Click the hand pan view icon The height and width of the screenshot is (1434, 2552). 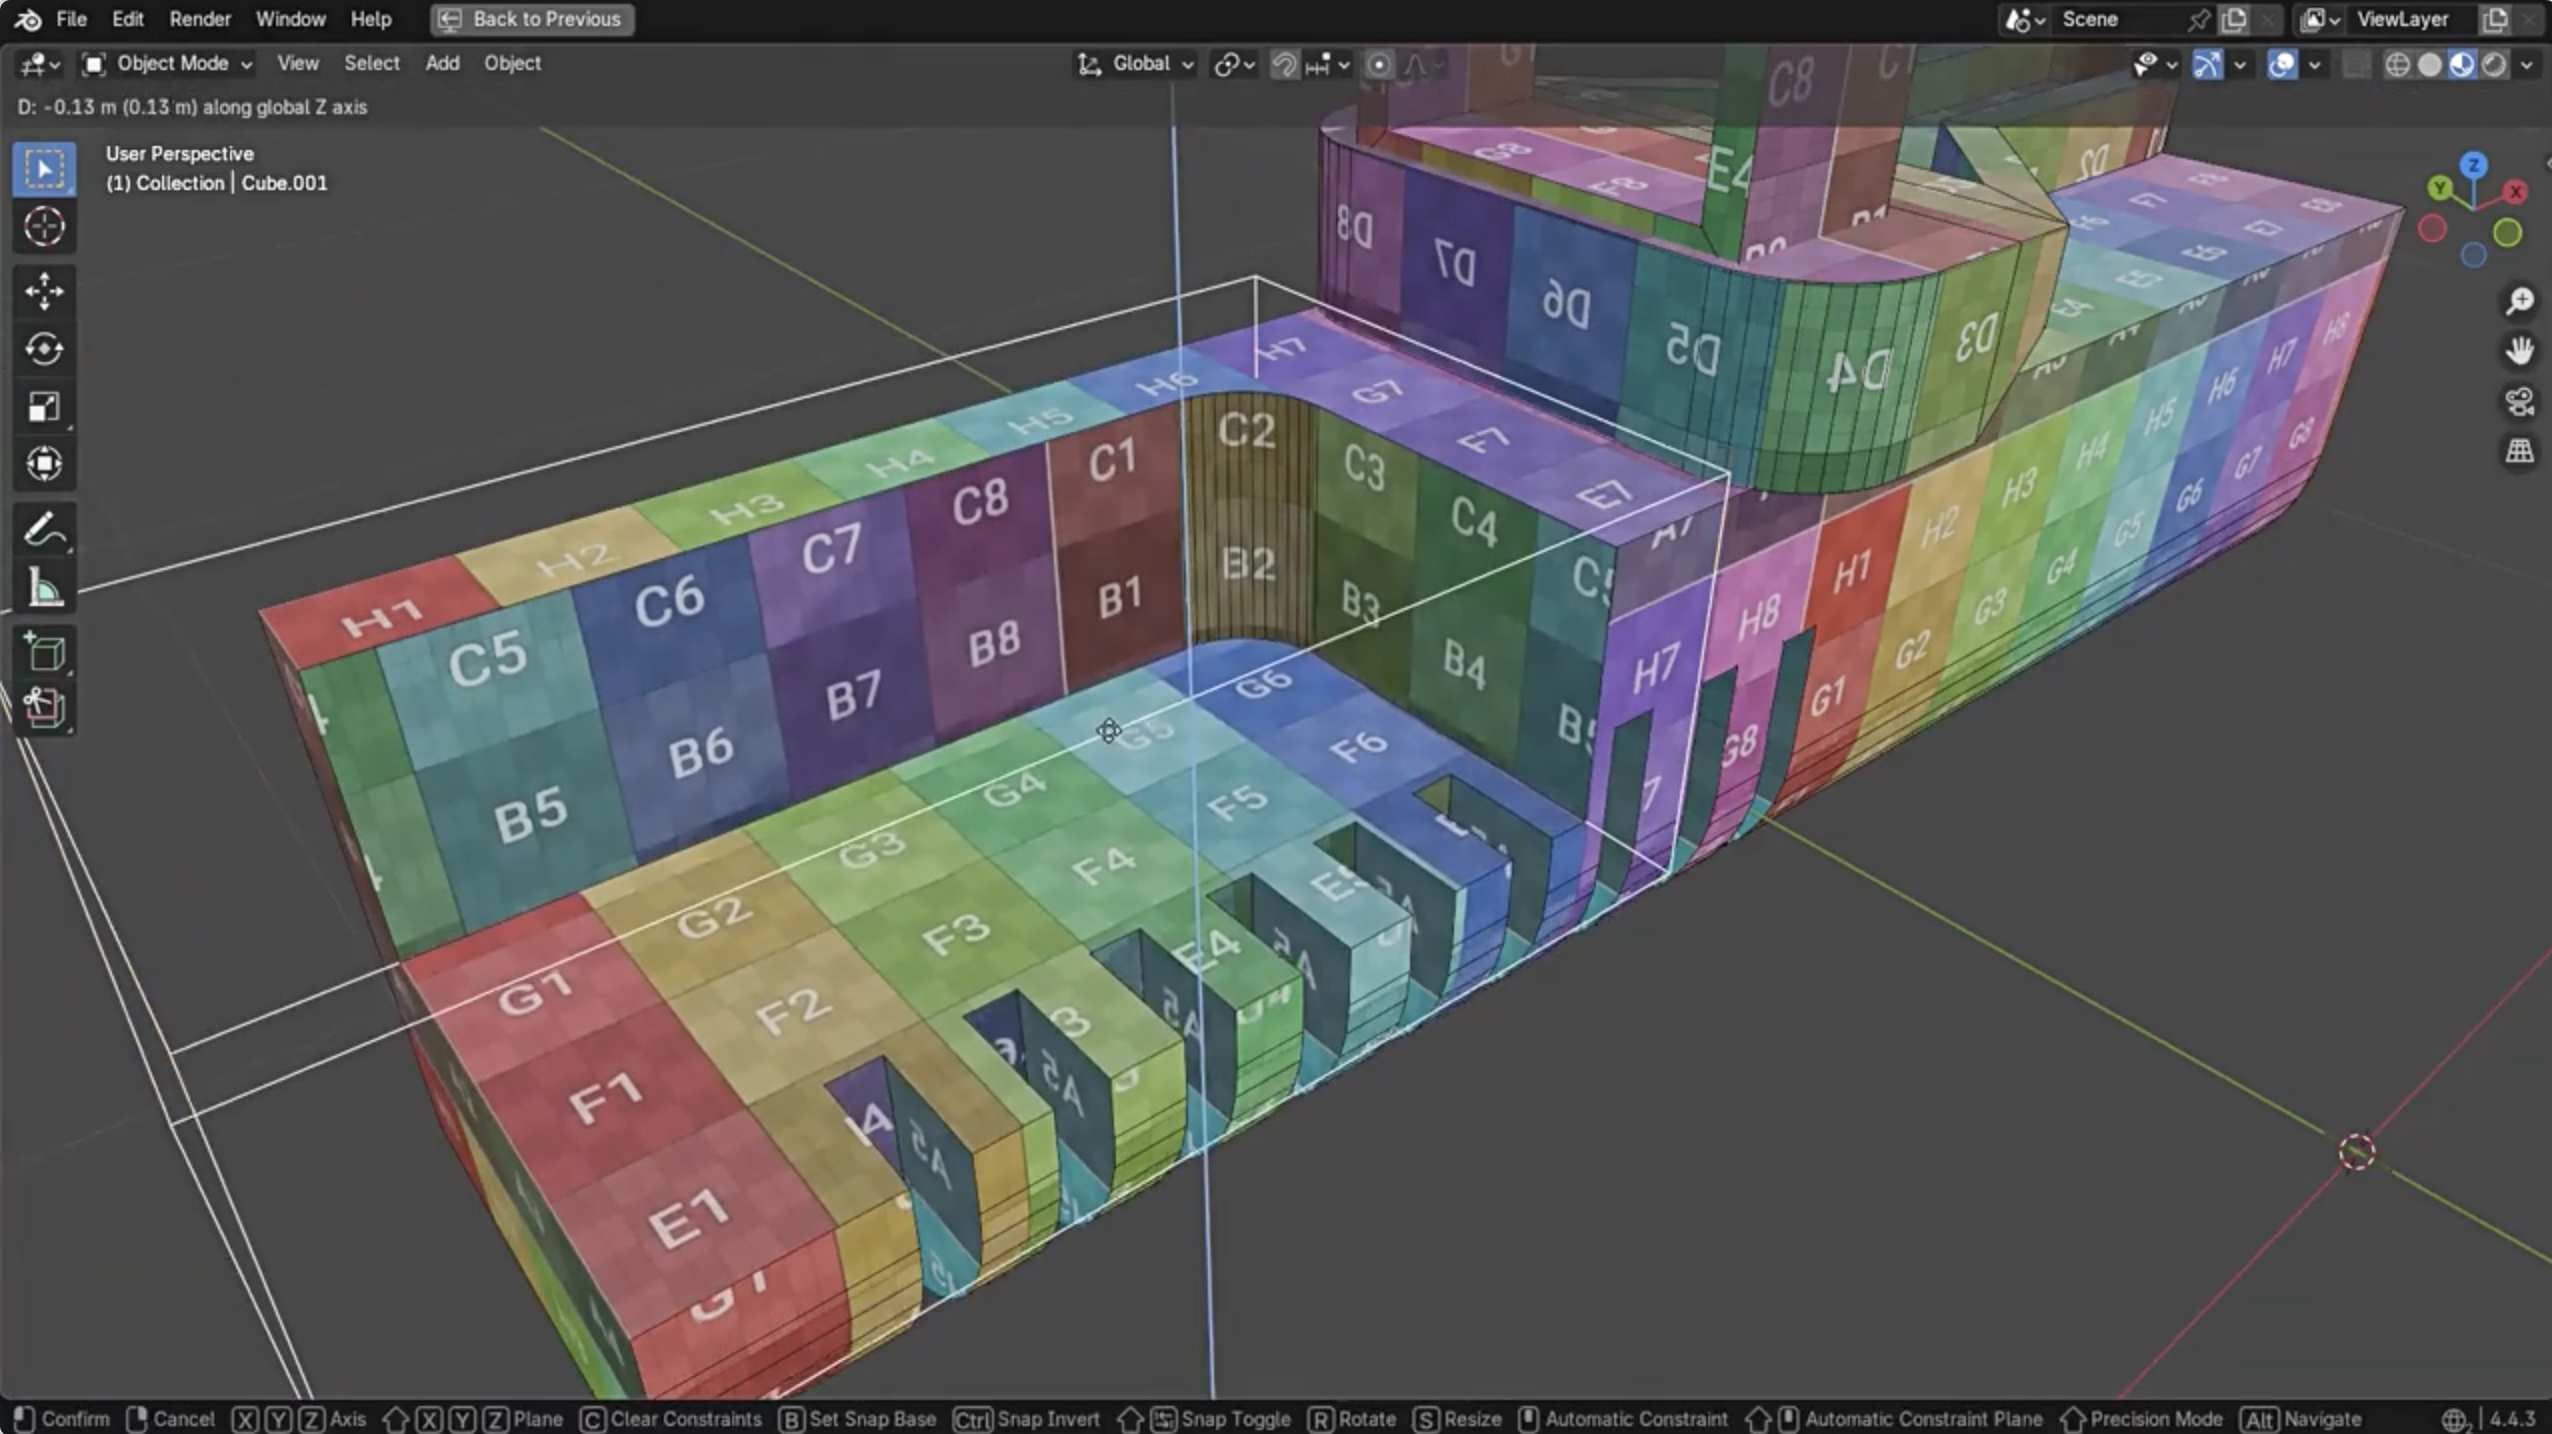click(2519, 350)
